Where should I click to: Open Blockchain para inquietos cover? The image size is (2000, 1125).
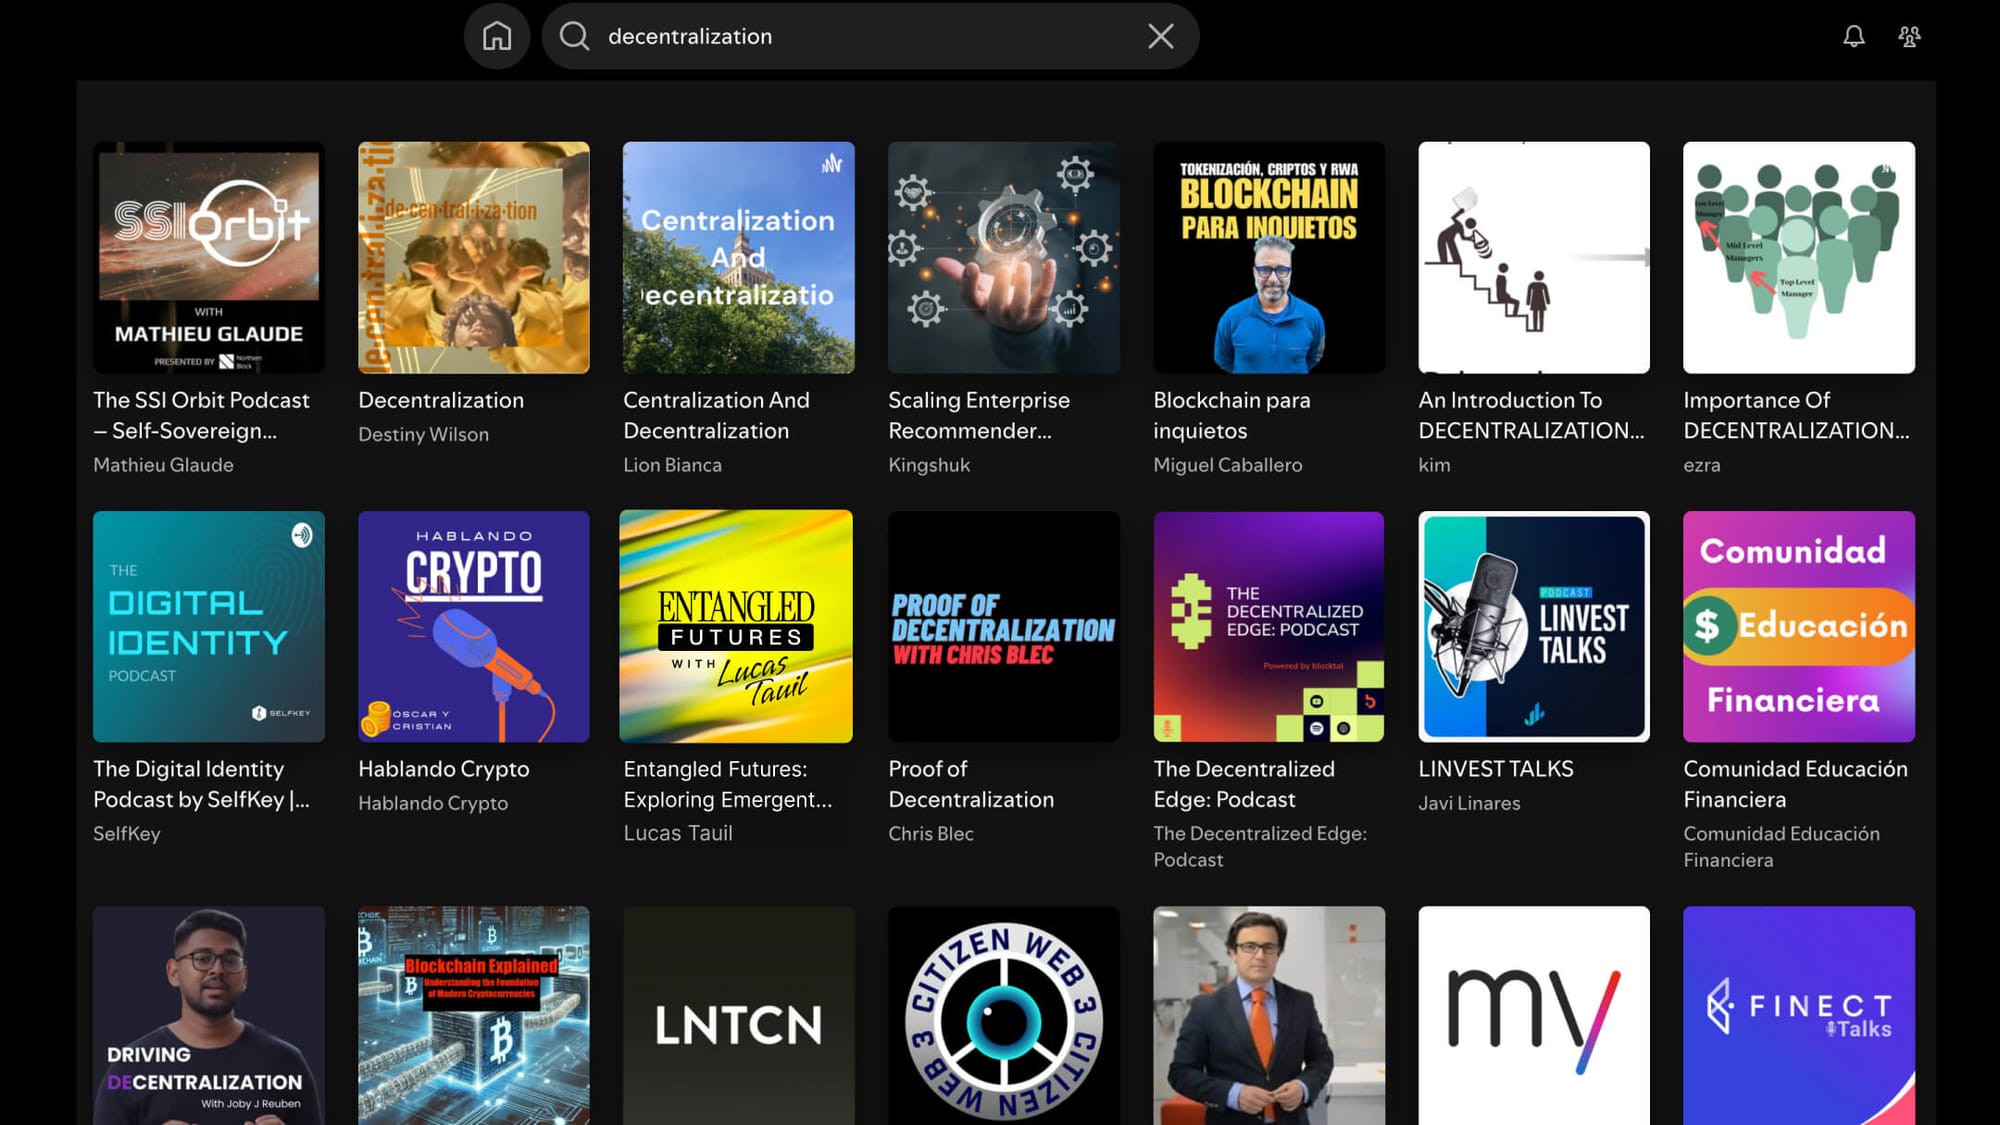(1269, 257)
